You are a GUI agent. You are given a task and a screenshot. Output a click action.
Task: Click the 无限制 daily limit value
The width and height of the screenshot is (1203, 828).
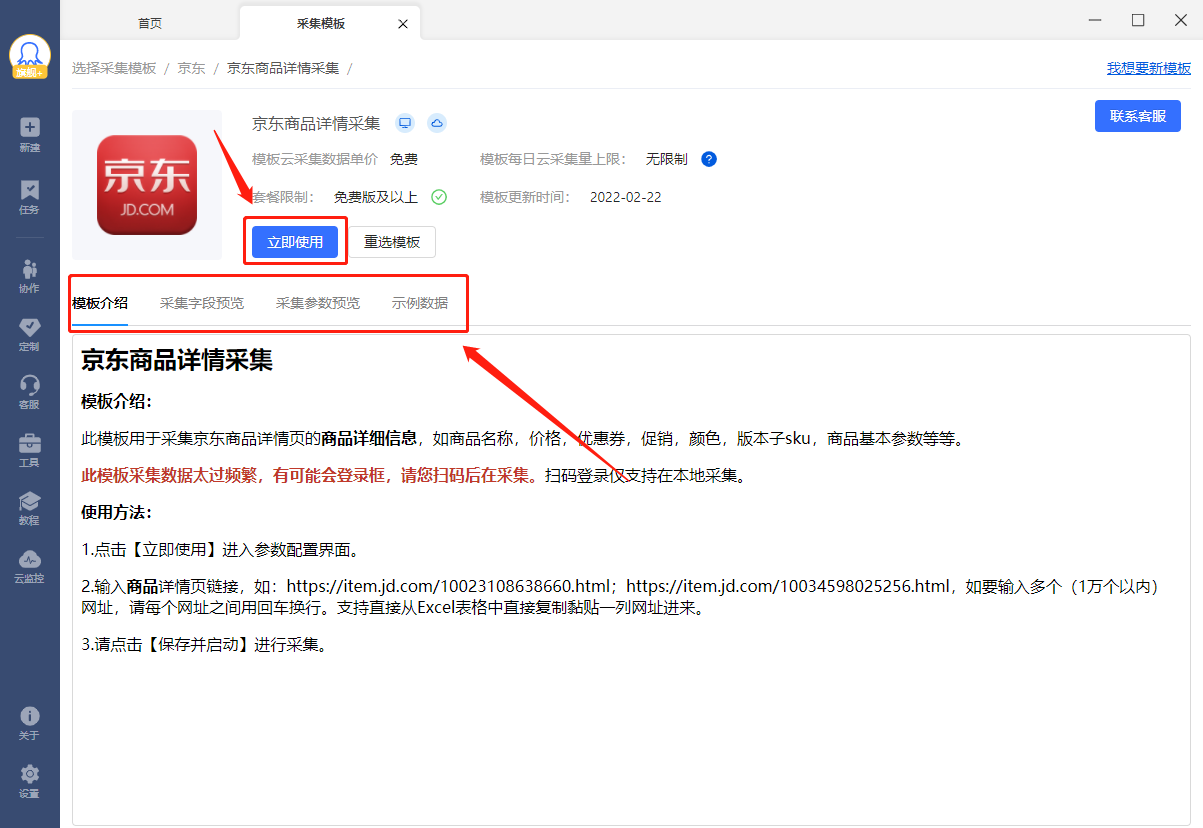[x=666, y=159]
